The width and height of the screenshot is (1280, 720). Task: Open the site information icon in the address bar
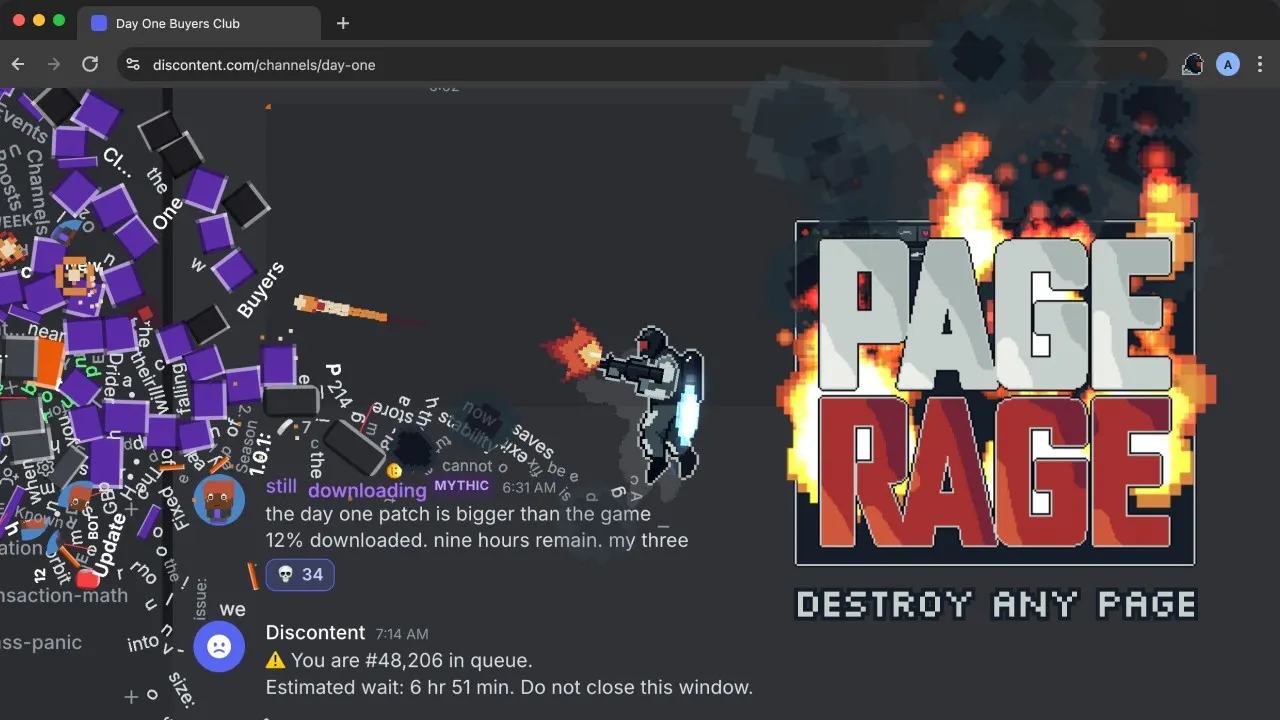pyautogui.click(x=132, y=65)
